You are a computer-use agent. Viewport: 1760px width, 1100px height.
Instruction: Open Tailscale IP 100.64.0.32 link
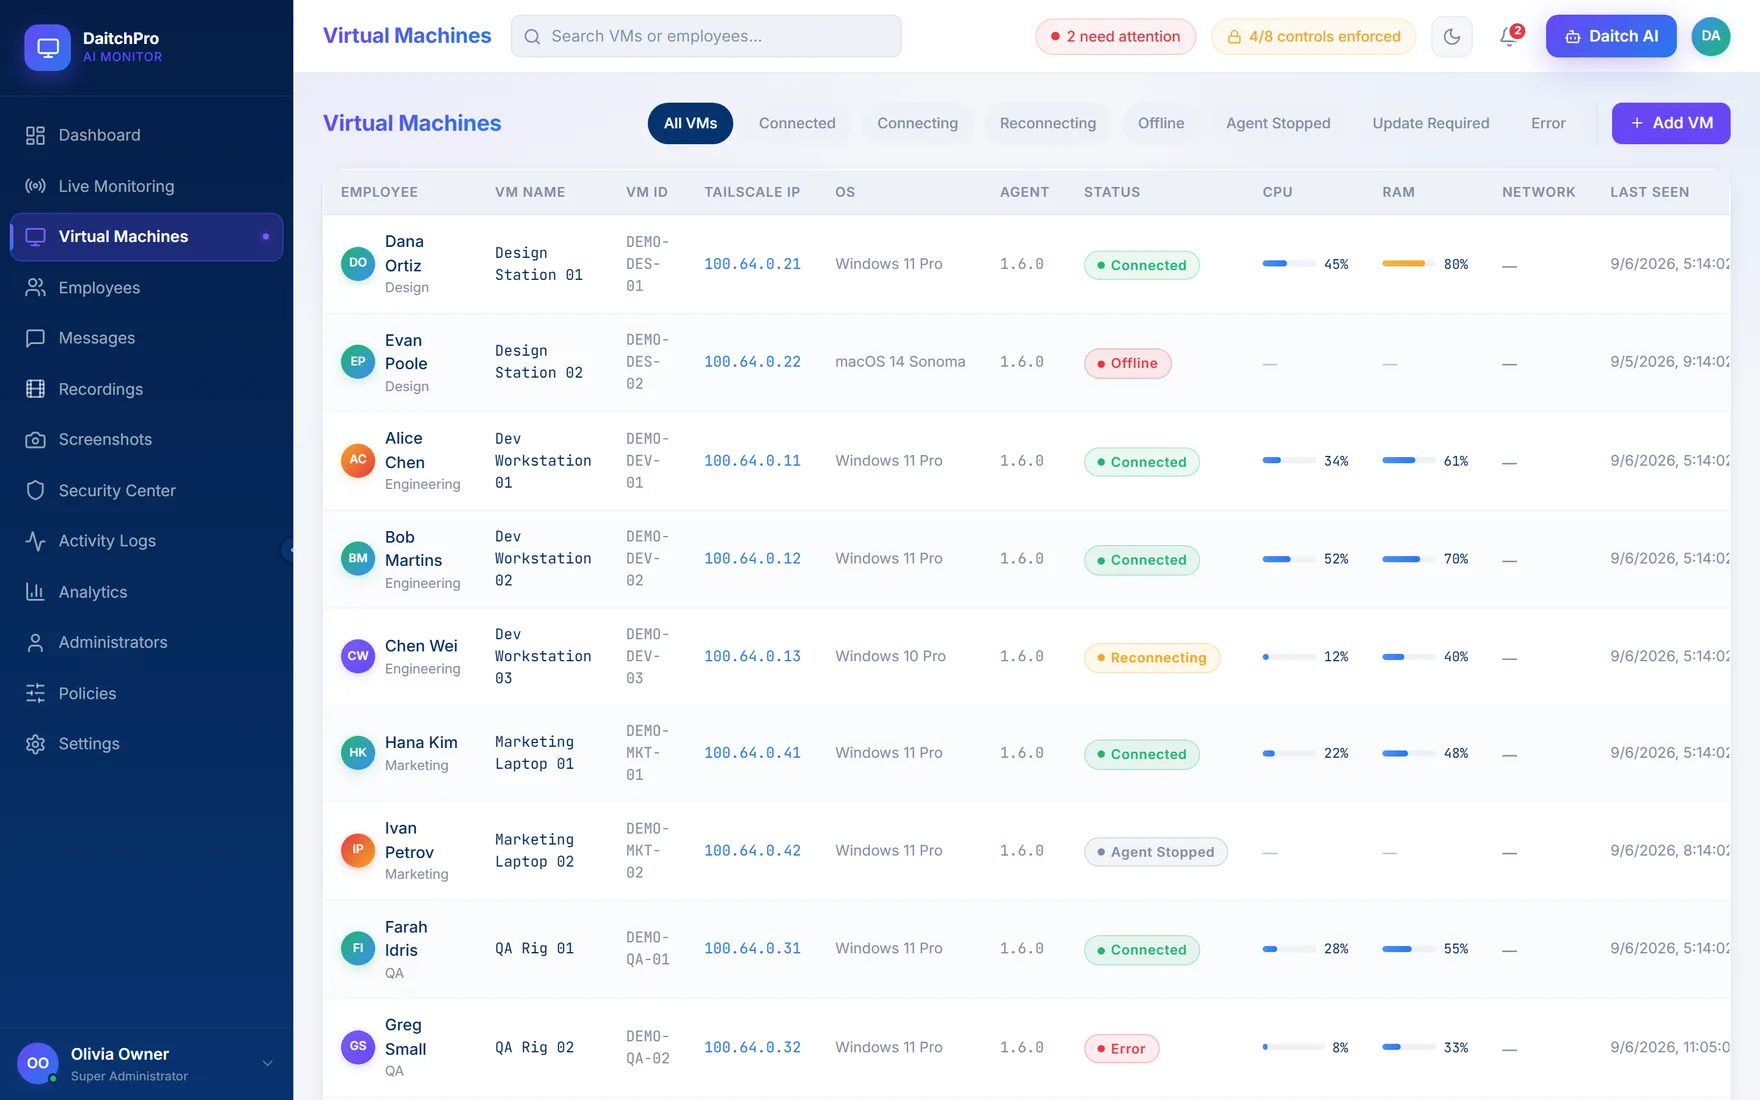752,1047
